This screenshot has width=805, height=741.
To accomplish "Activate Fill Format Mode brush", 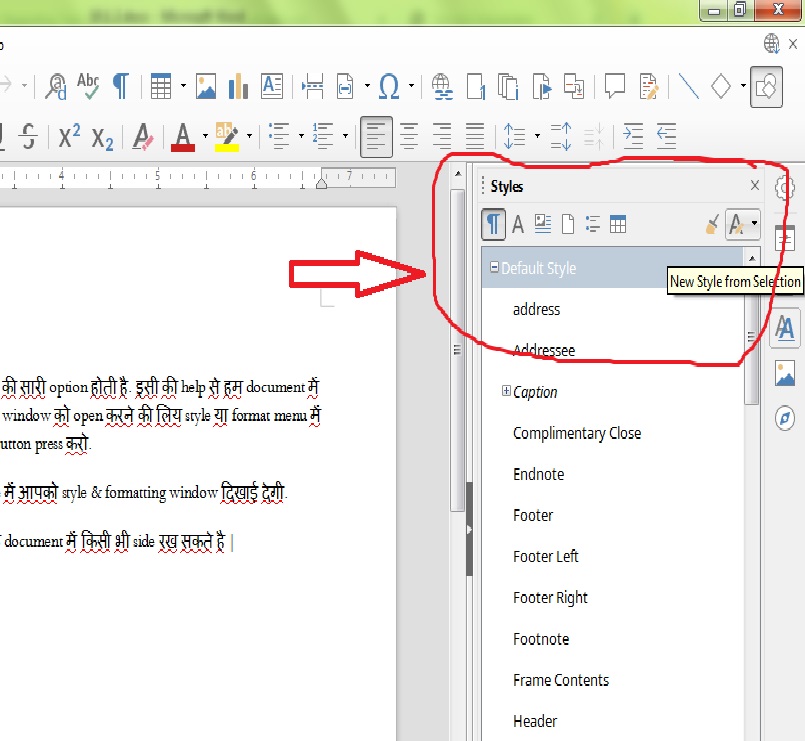I will click(712, 224).
